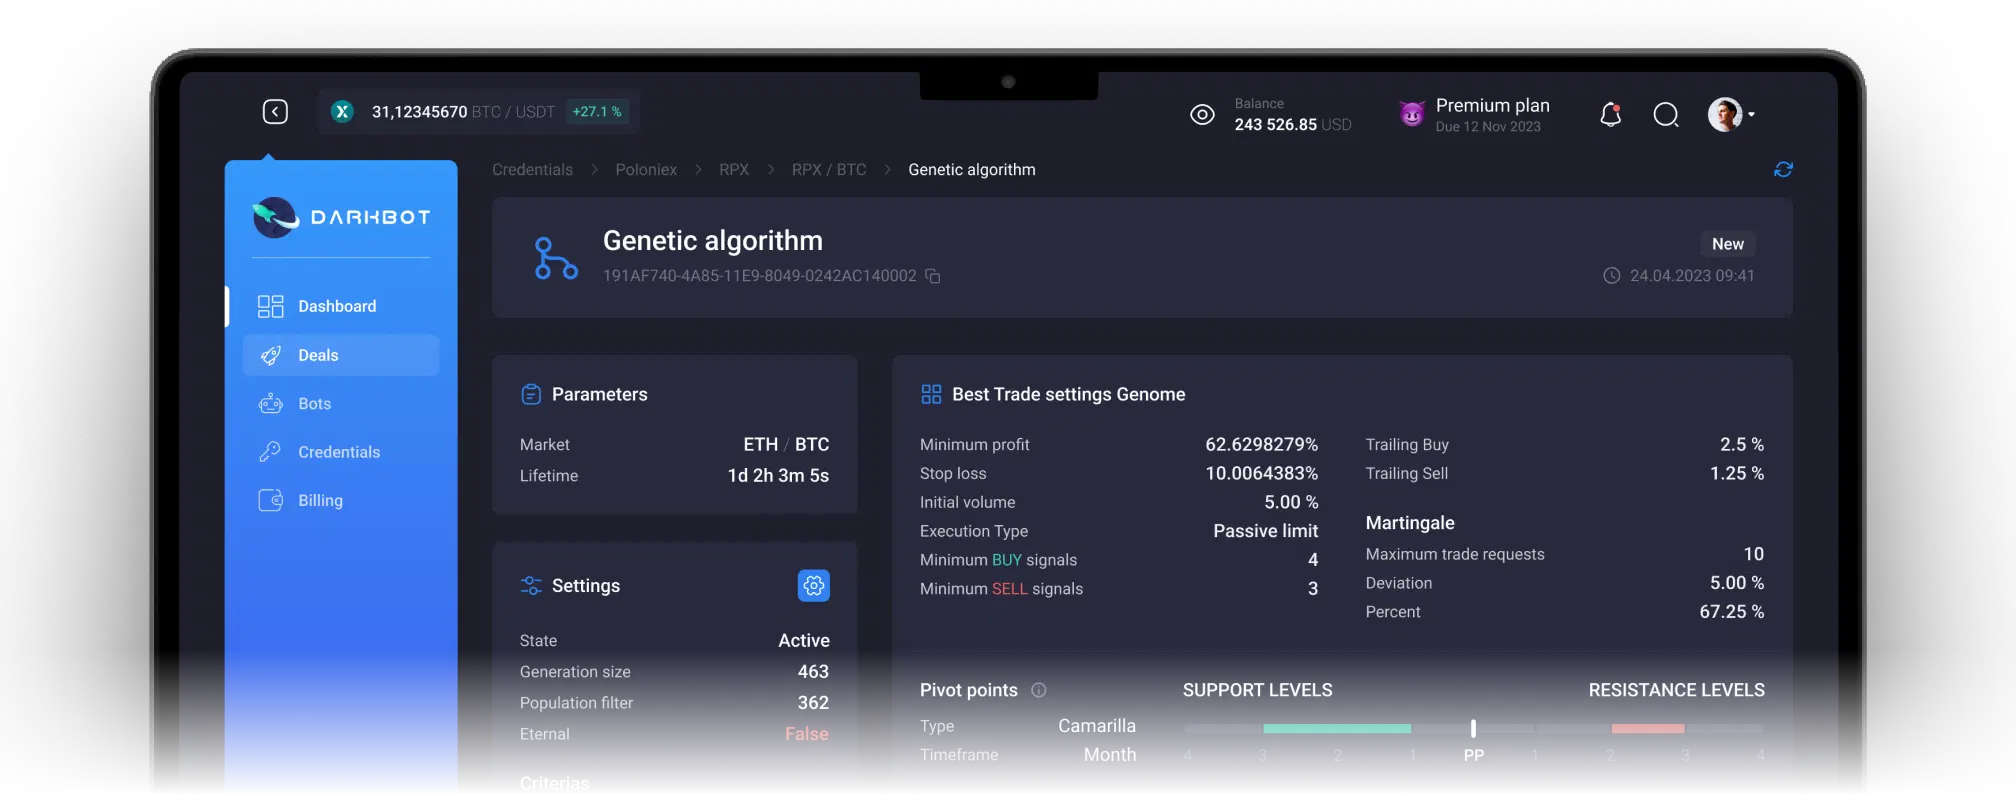Click the New status badge

click(1728, 244)
